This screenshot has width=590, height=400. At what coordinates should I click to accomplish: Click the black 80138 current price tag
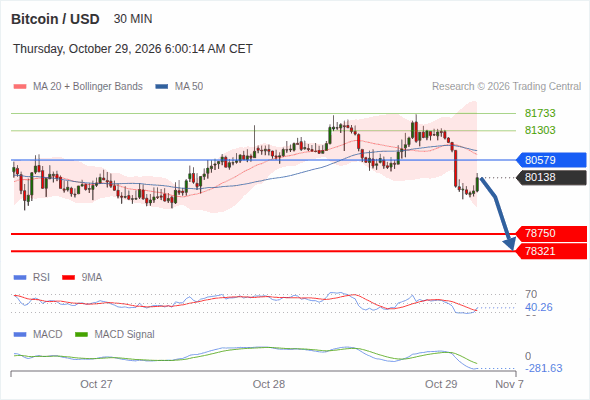pos(551,177)
